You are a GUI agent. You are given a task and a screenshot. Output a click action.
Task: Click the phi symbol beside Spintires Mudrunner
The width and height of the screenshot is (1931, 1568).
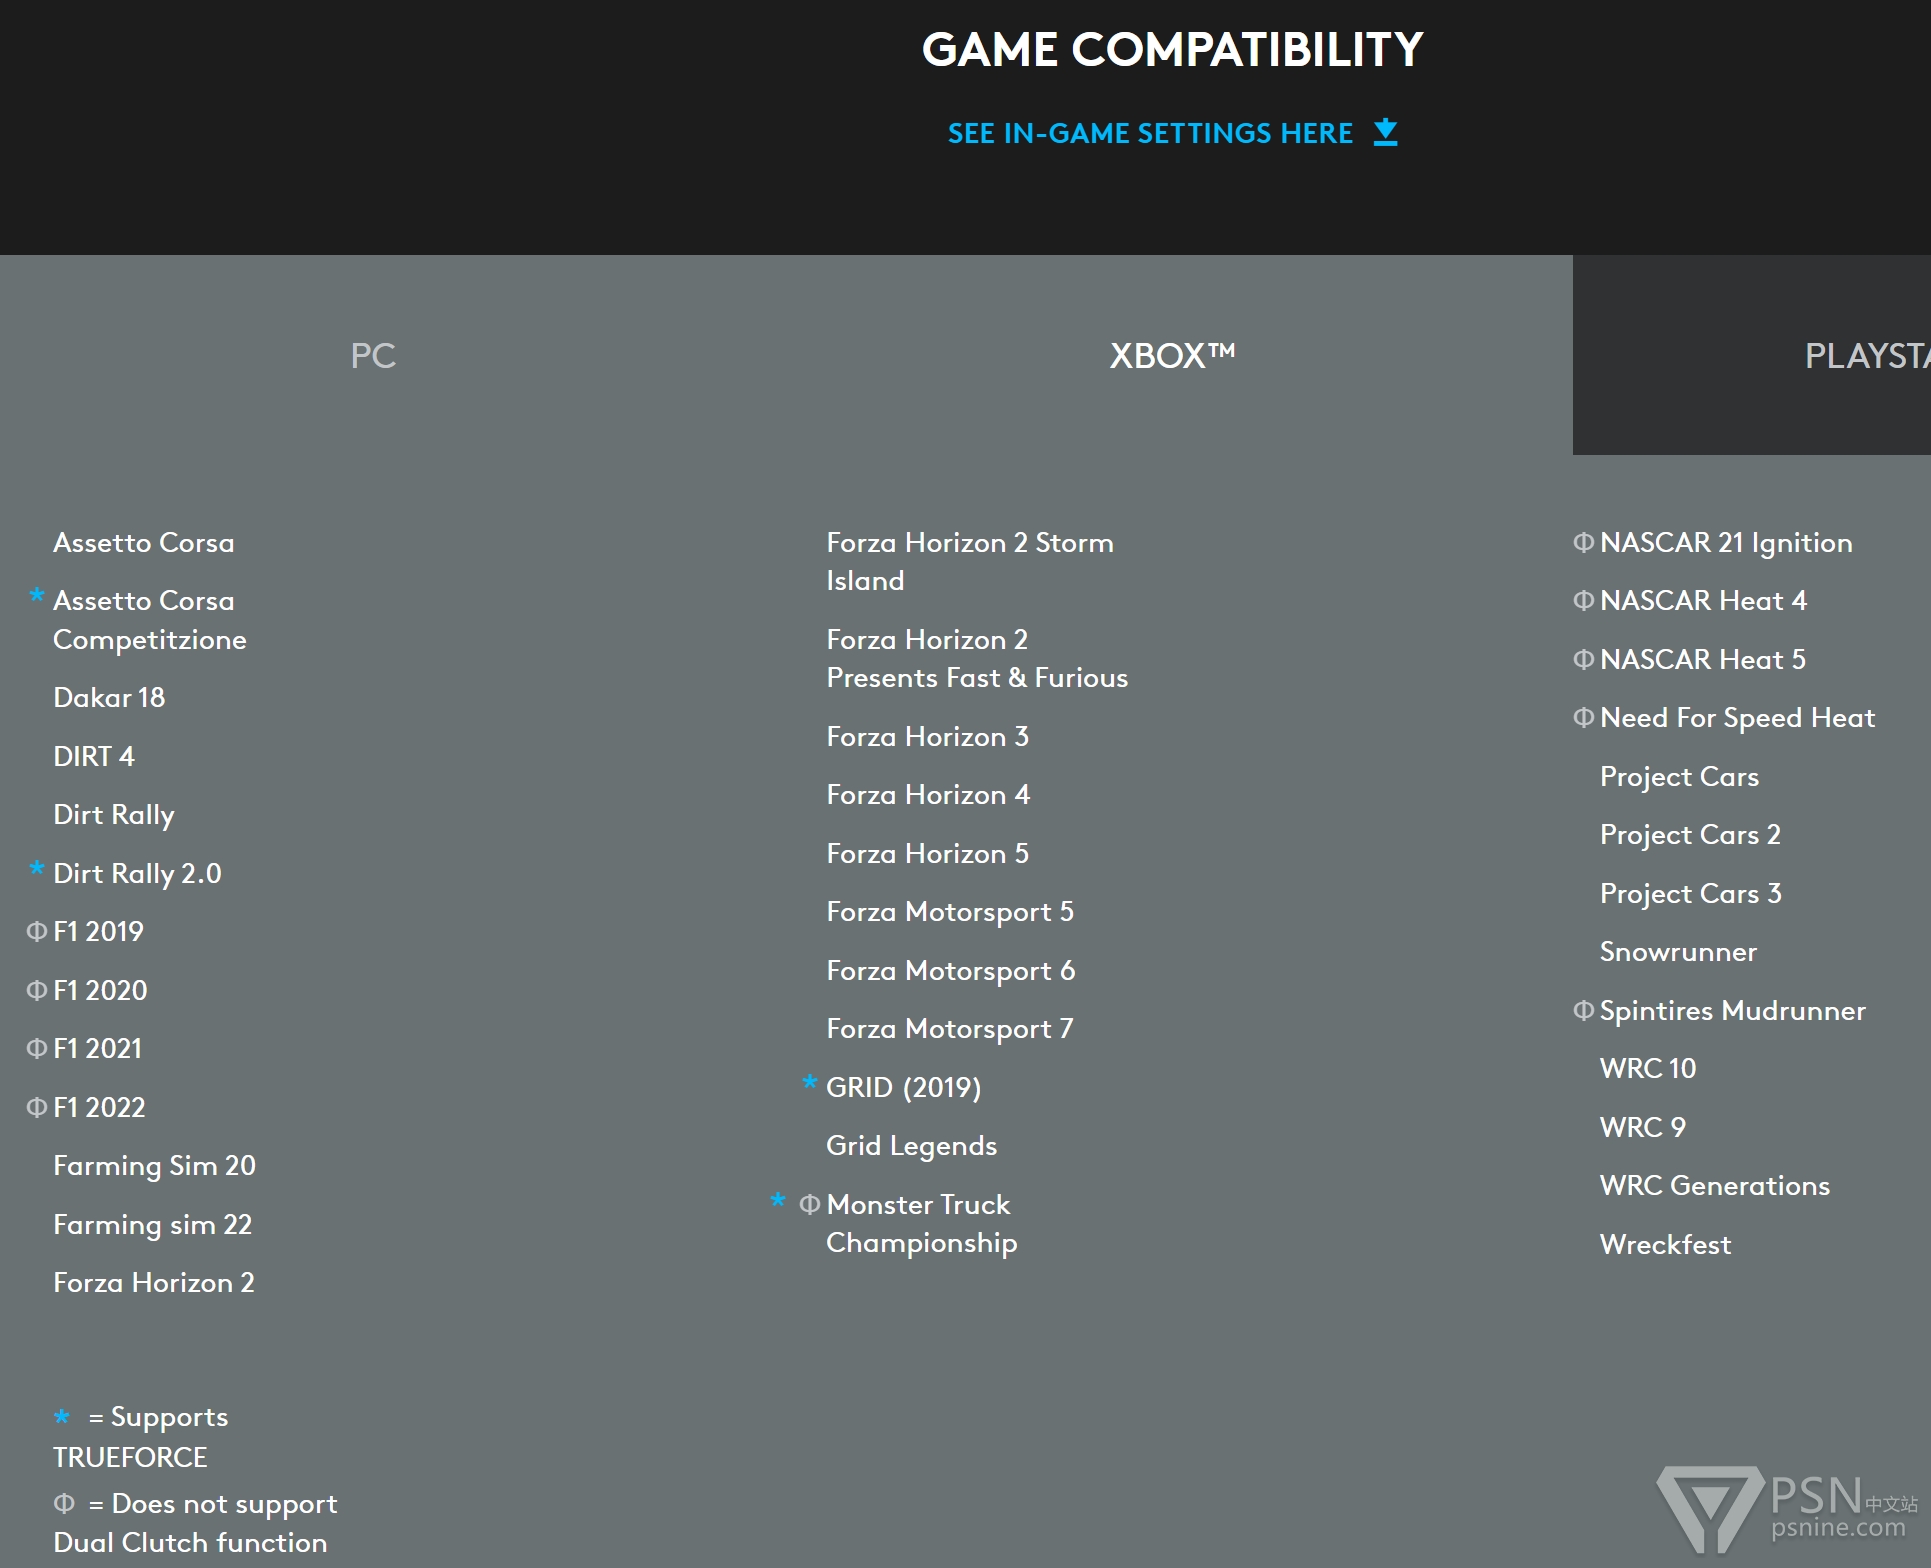1584,1010
